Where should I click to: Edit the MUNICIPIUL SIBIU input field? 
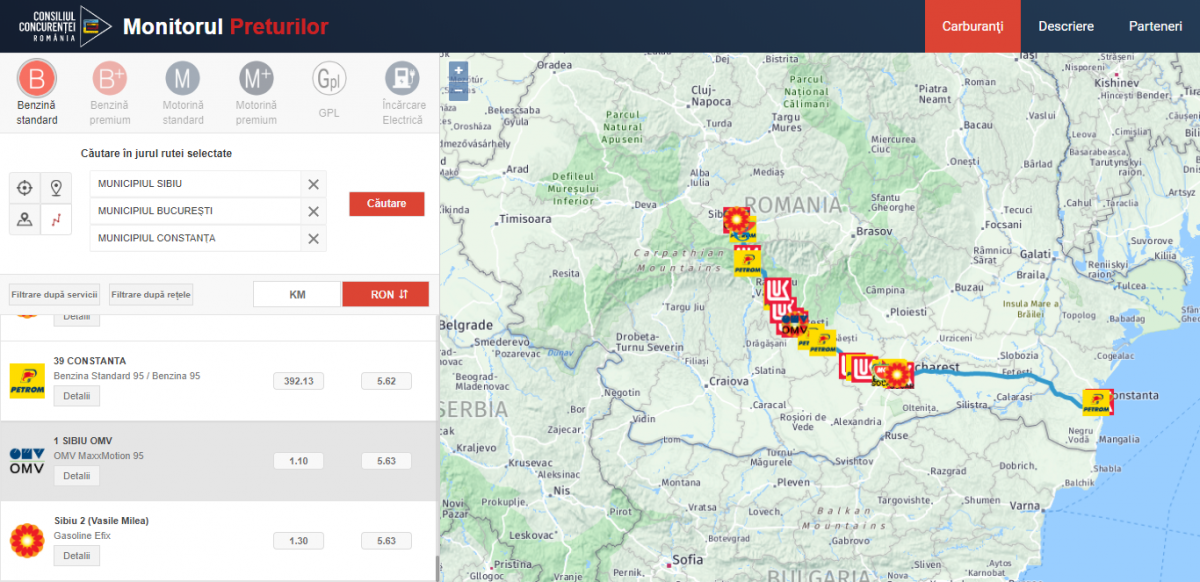195,184
